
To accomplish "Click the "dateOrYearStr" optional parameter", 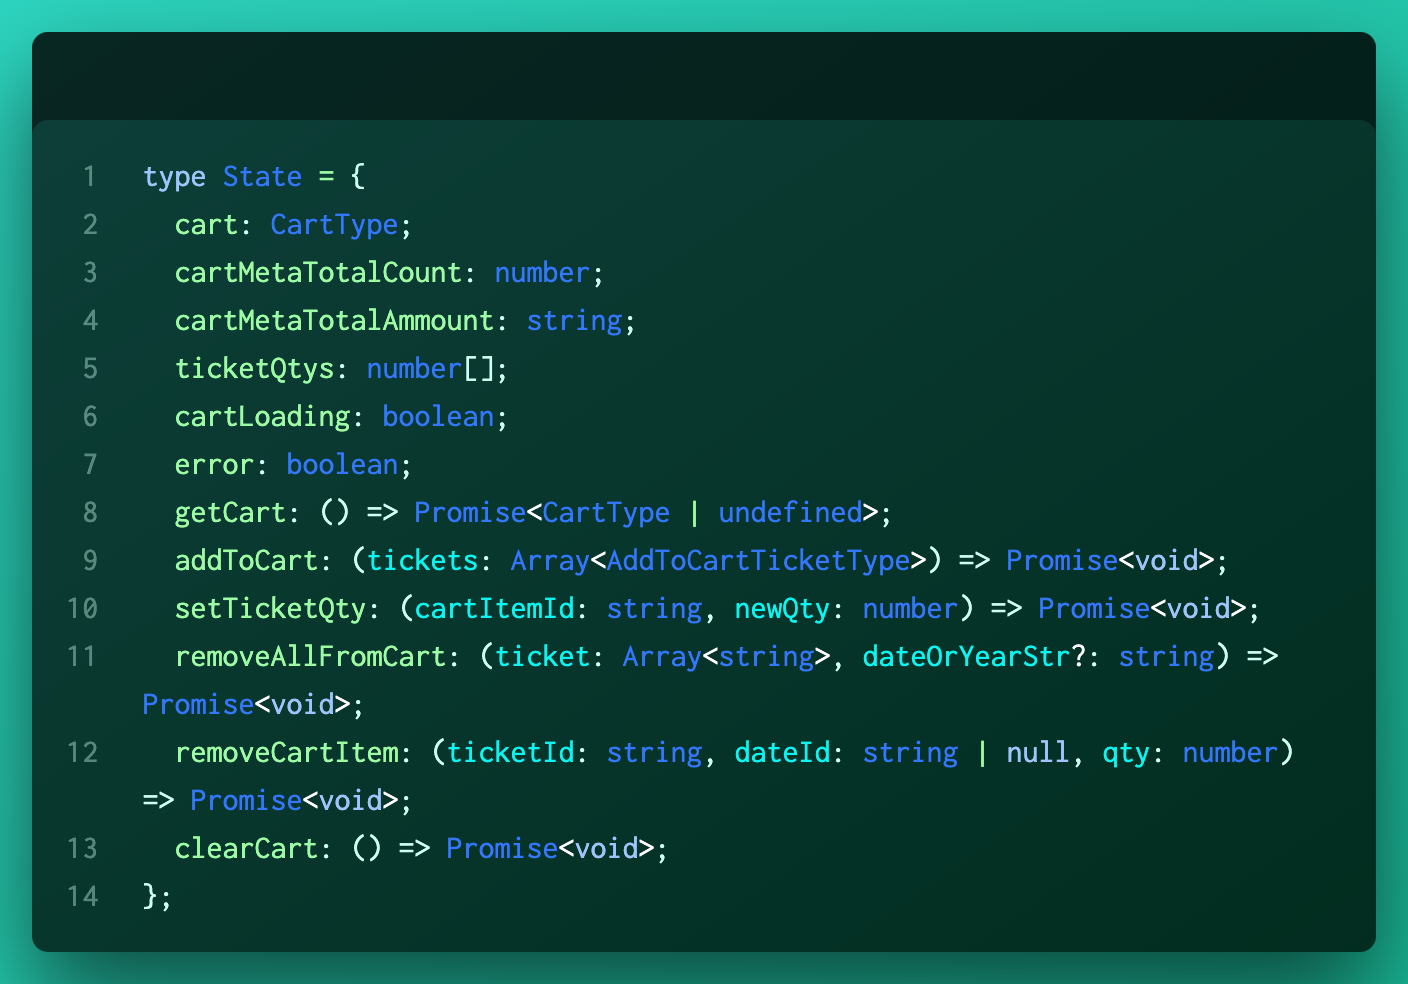I will 966,657.
